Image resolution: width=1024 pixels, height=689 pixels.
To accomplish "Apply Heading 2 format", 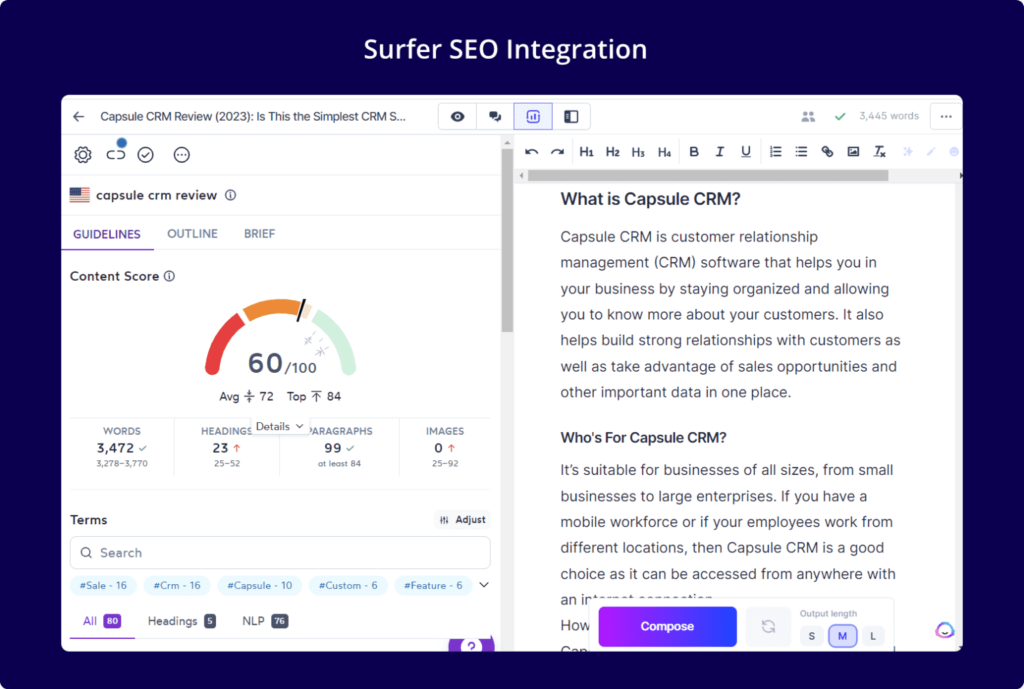I will (612, 152).
